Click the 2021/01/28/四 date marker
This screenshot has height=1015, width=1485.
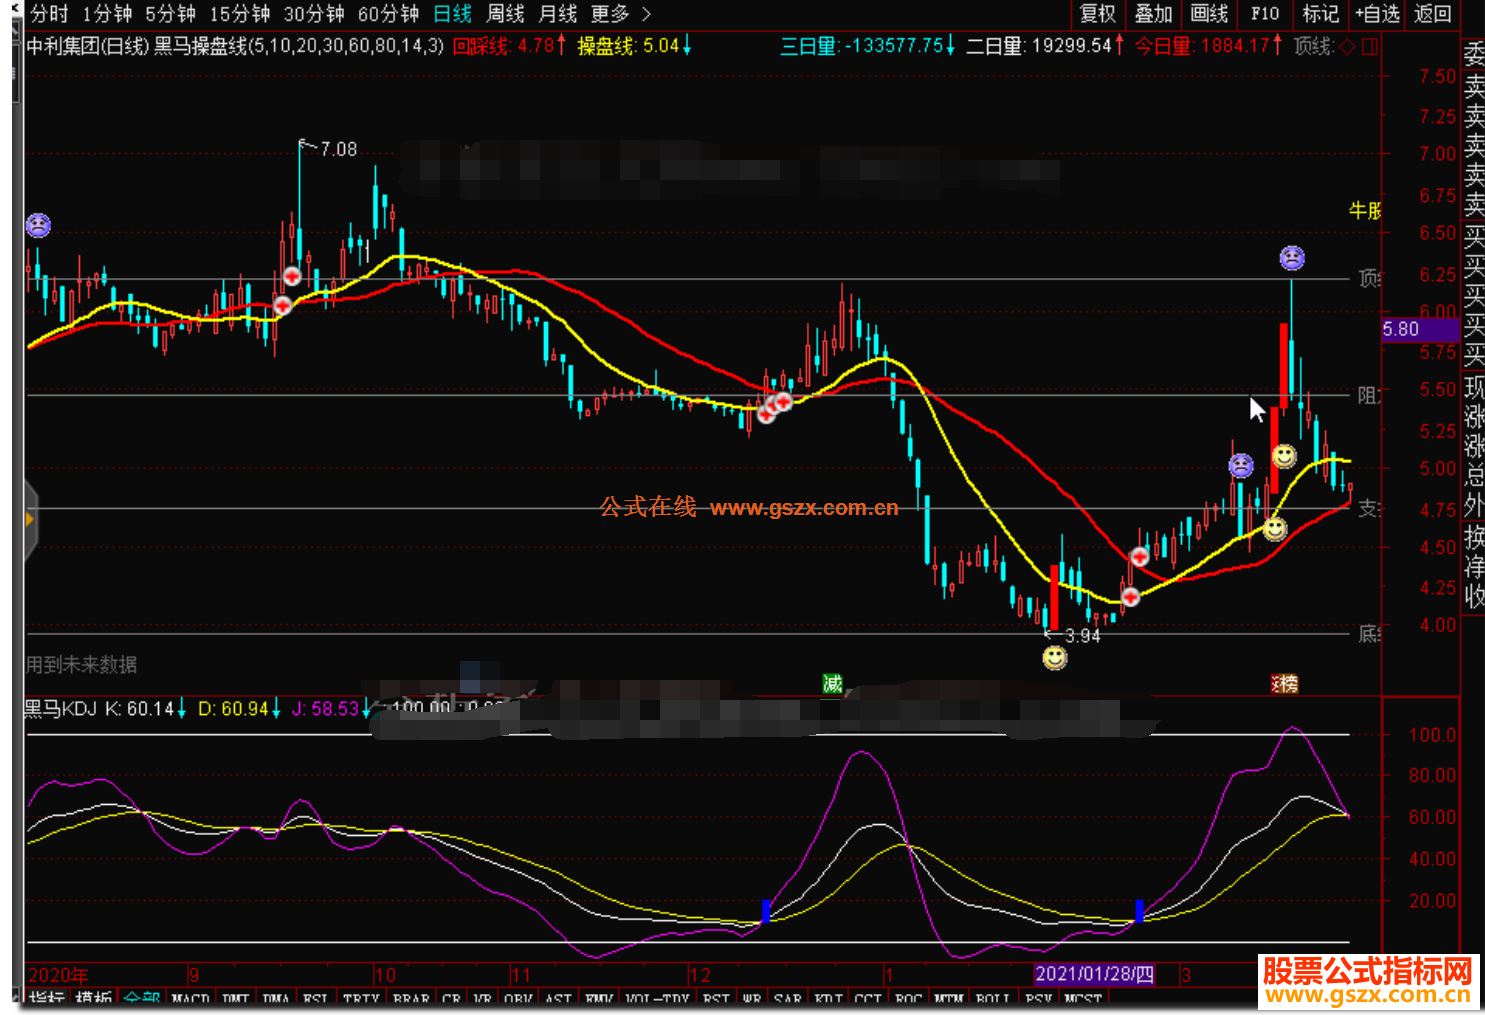click(1094, 974)
